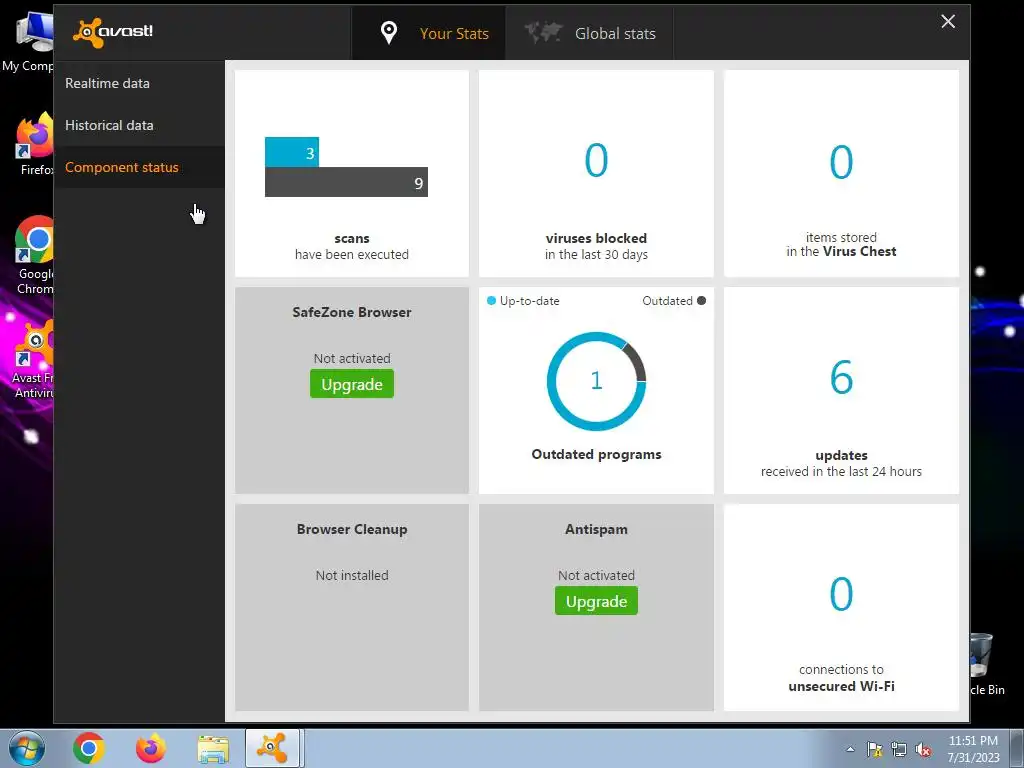The image size is (1024, 768).
Task: Click the Action Center flag icon
Action: click(874, 749)
